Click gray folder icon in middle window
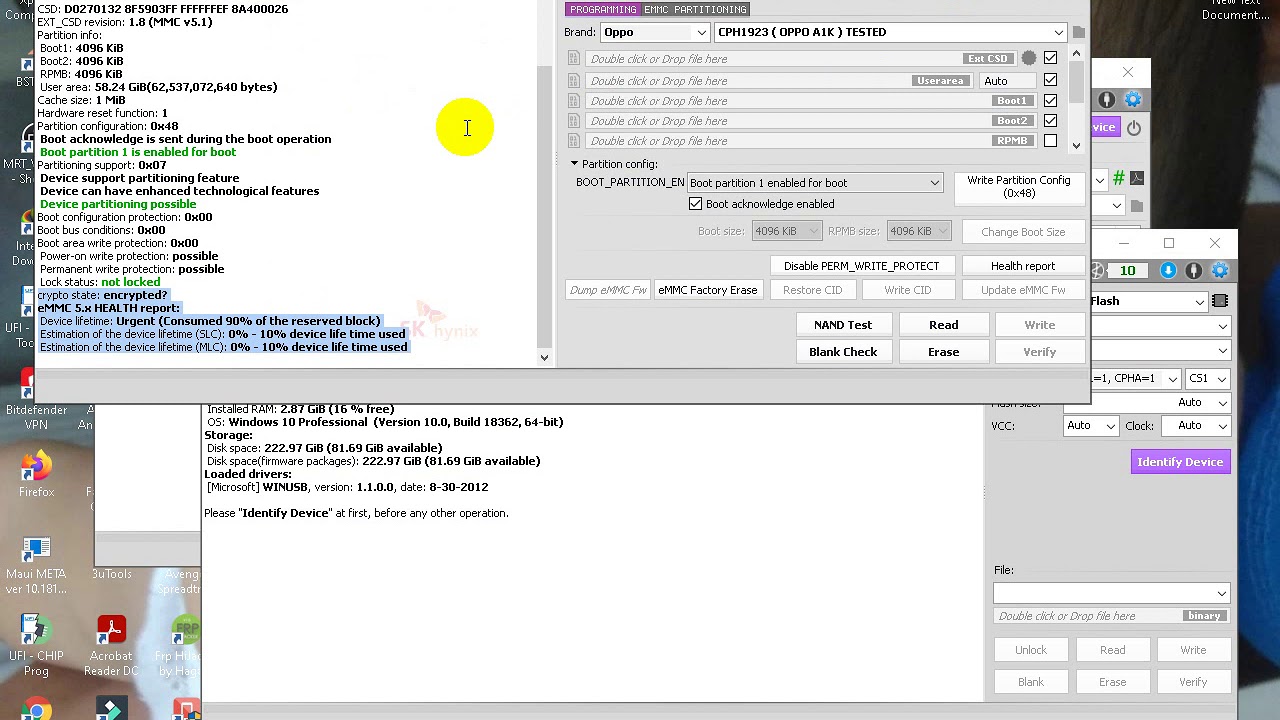This screenshot has height=720, width=1280. pyautogui.click(x=1137, y=206)
